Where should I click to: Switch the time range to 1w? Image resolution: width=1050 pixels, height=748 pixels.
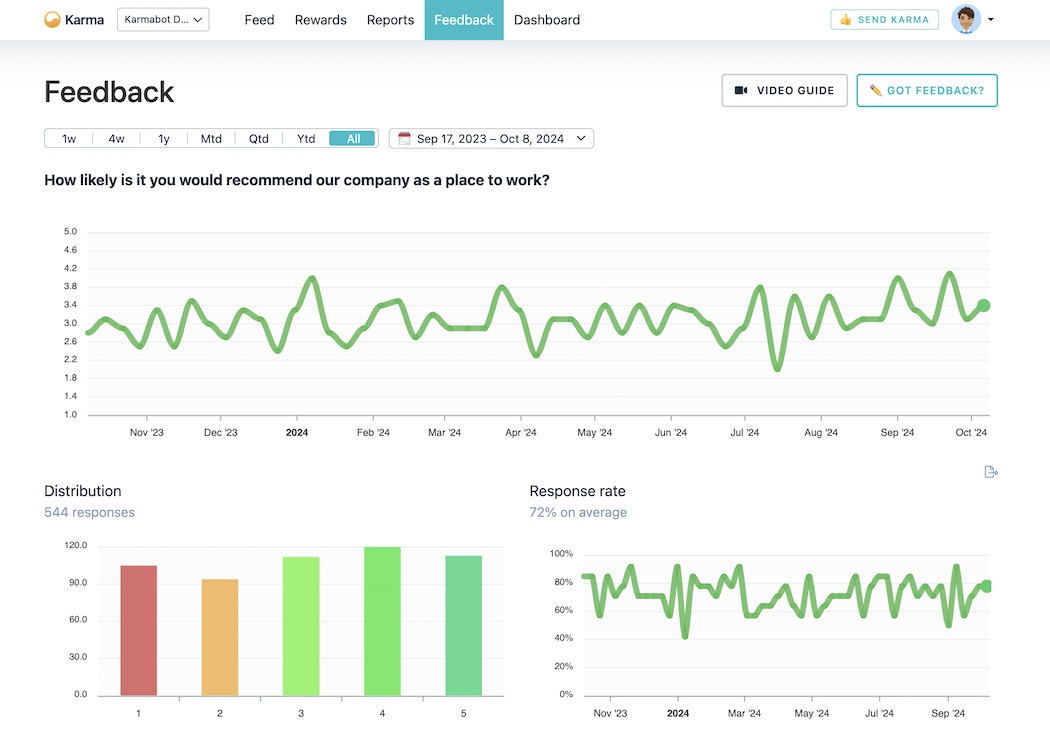click(68, 138)
